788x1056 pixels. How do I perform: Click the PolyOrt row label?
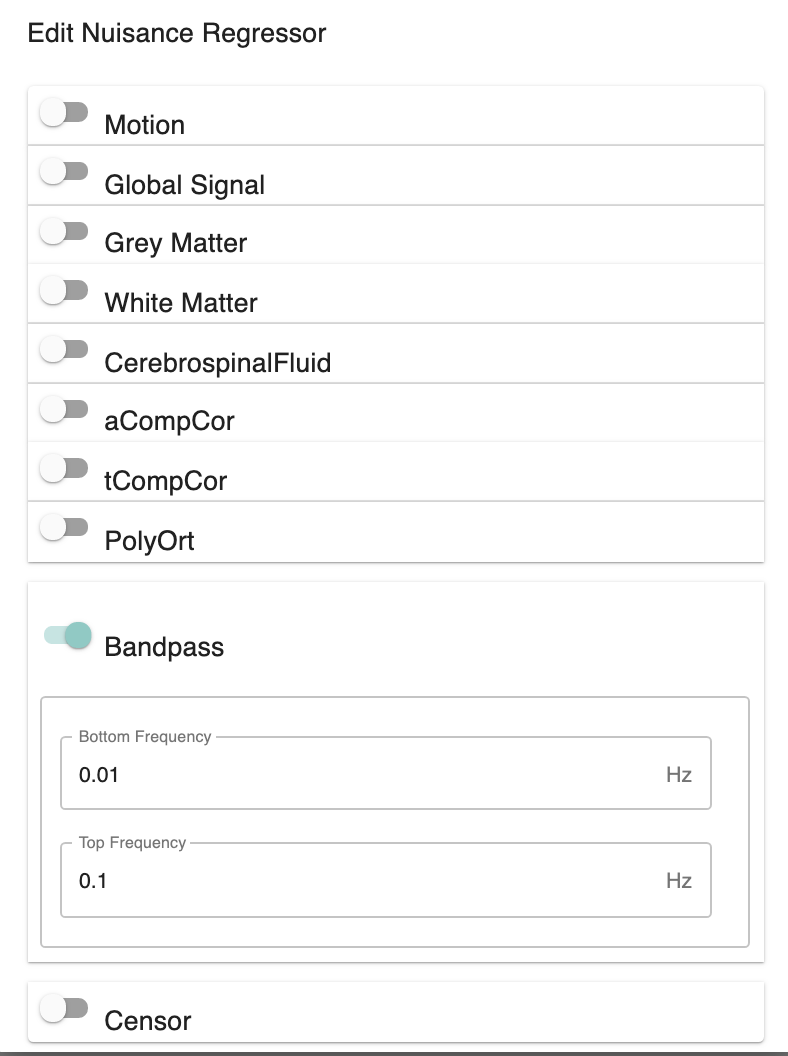coord(149,541)
